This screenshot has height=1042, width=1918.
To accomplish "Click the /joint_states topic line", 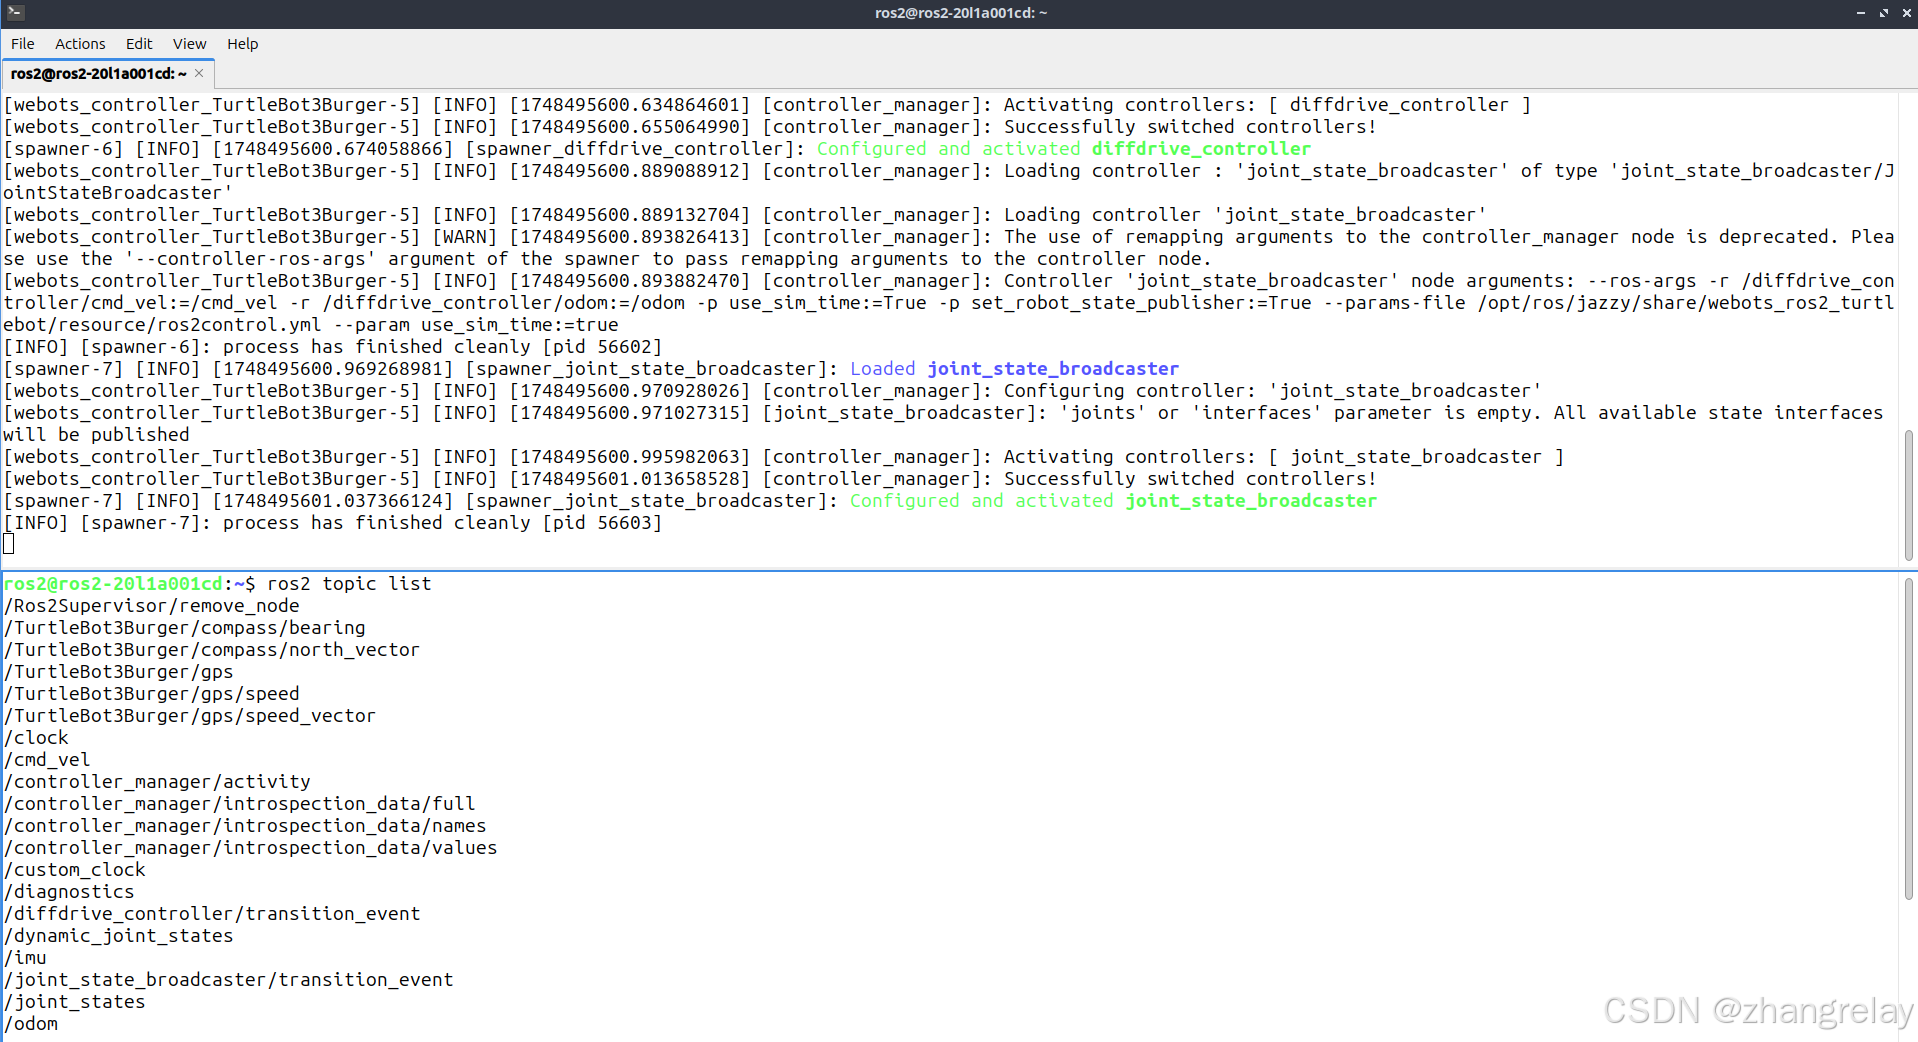I will [75, 1002].
